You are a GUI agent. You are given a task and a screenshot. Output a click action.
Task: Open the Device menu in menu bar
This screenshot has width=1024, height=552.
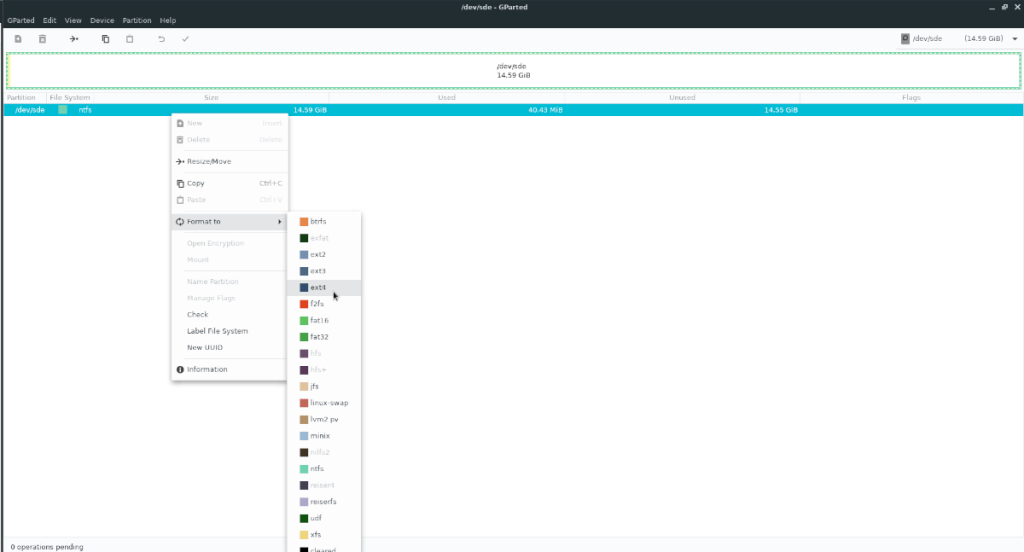pyautogui.click(x=102, y=20)
